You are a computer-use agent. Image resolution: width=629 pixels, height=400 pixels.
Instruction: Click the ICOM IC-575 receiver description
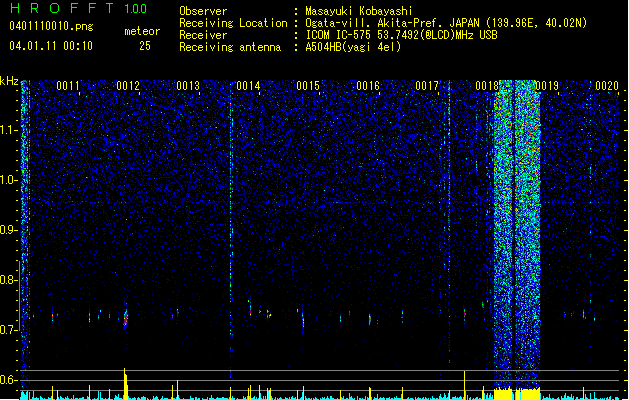click(401, 35)
